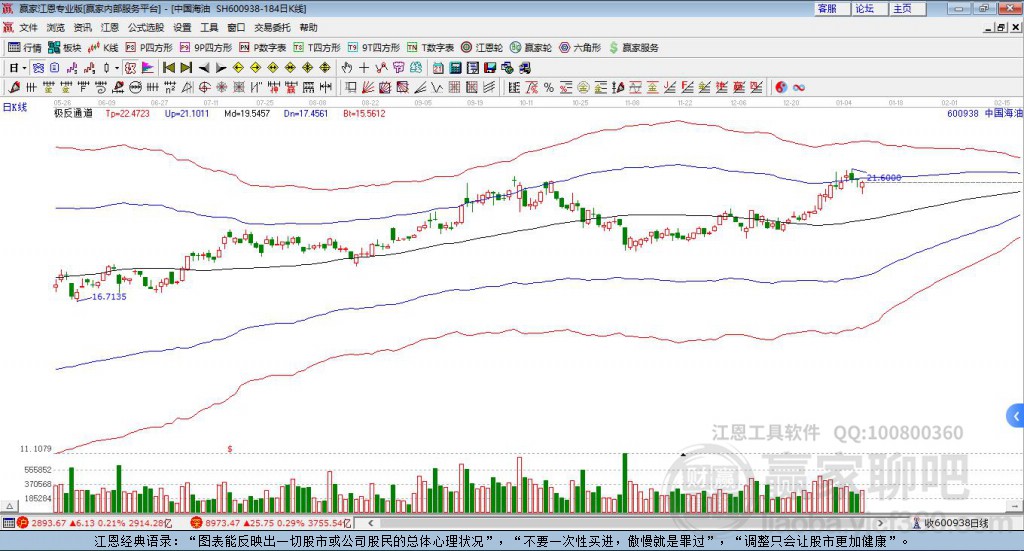Click the 论坛 forum button
1024x551 pixels.
[x=865, y=8]
